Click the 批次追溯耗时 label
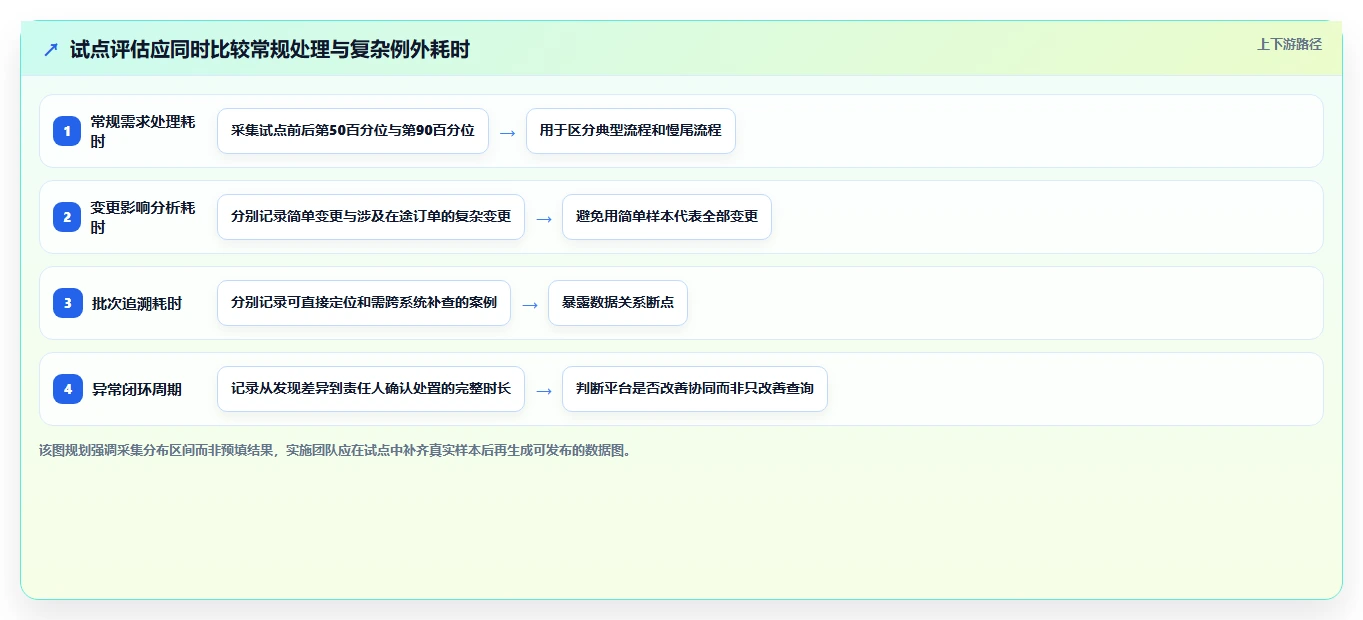The height and width of the screenshot is (620, 1363). (x=137, y=303)
